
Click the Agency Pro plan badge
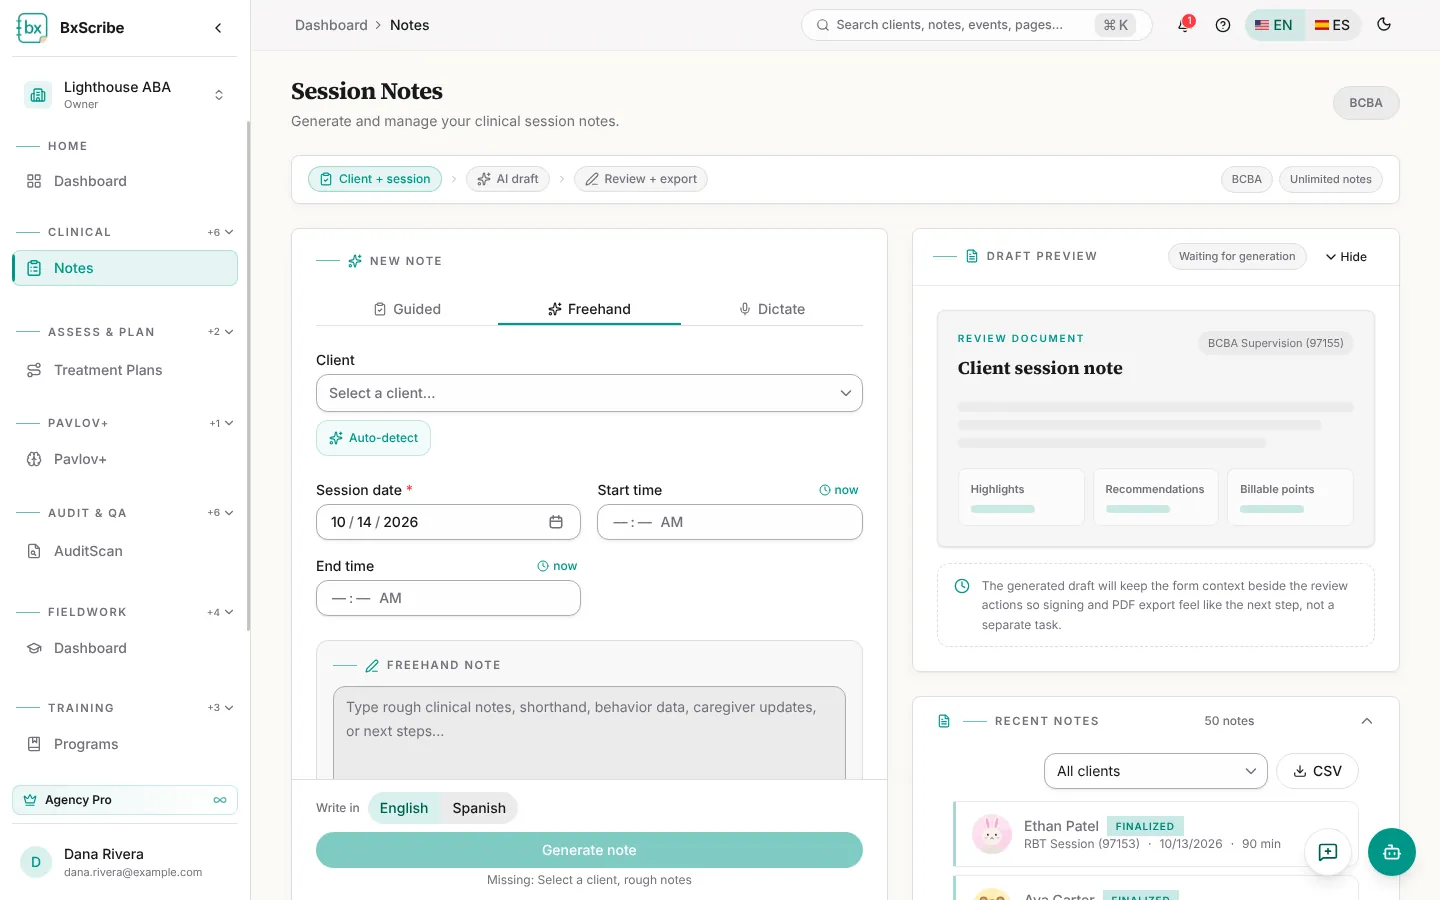coord(125,800)
